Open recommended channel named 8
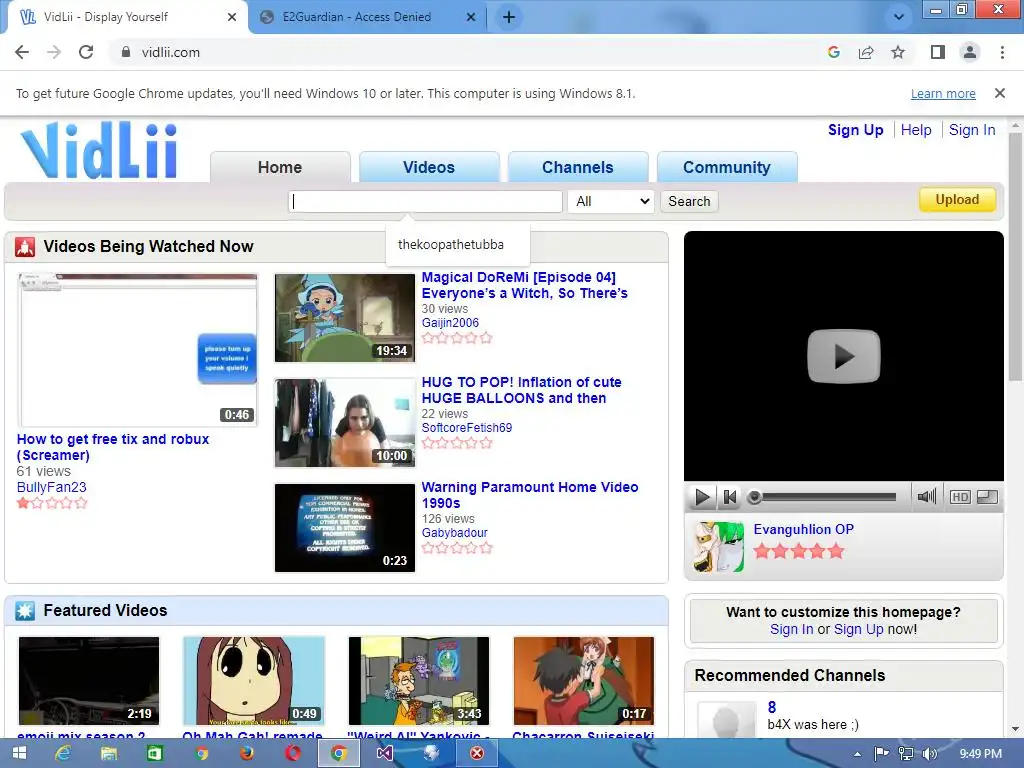 point(772,707)
